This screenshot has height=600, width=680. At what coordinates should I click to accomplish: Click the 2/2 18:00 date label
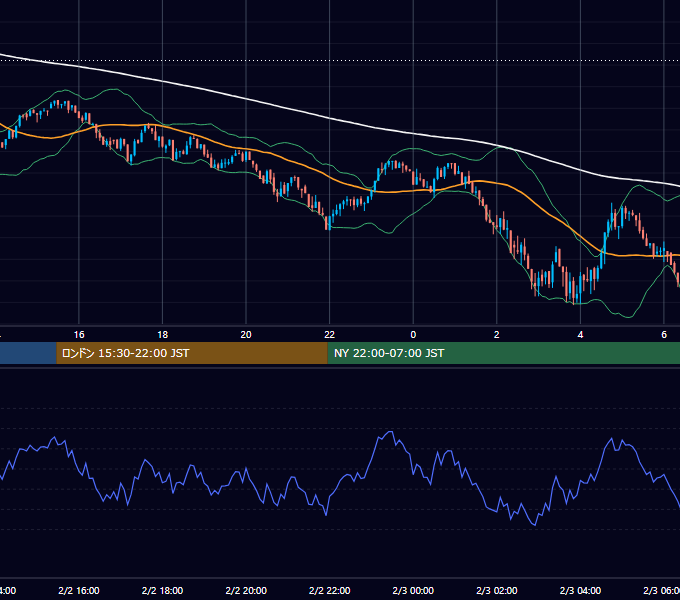[163, 591]
